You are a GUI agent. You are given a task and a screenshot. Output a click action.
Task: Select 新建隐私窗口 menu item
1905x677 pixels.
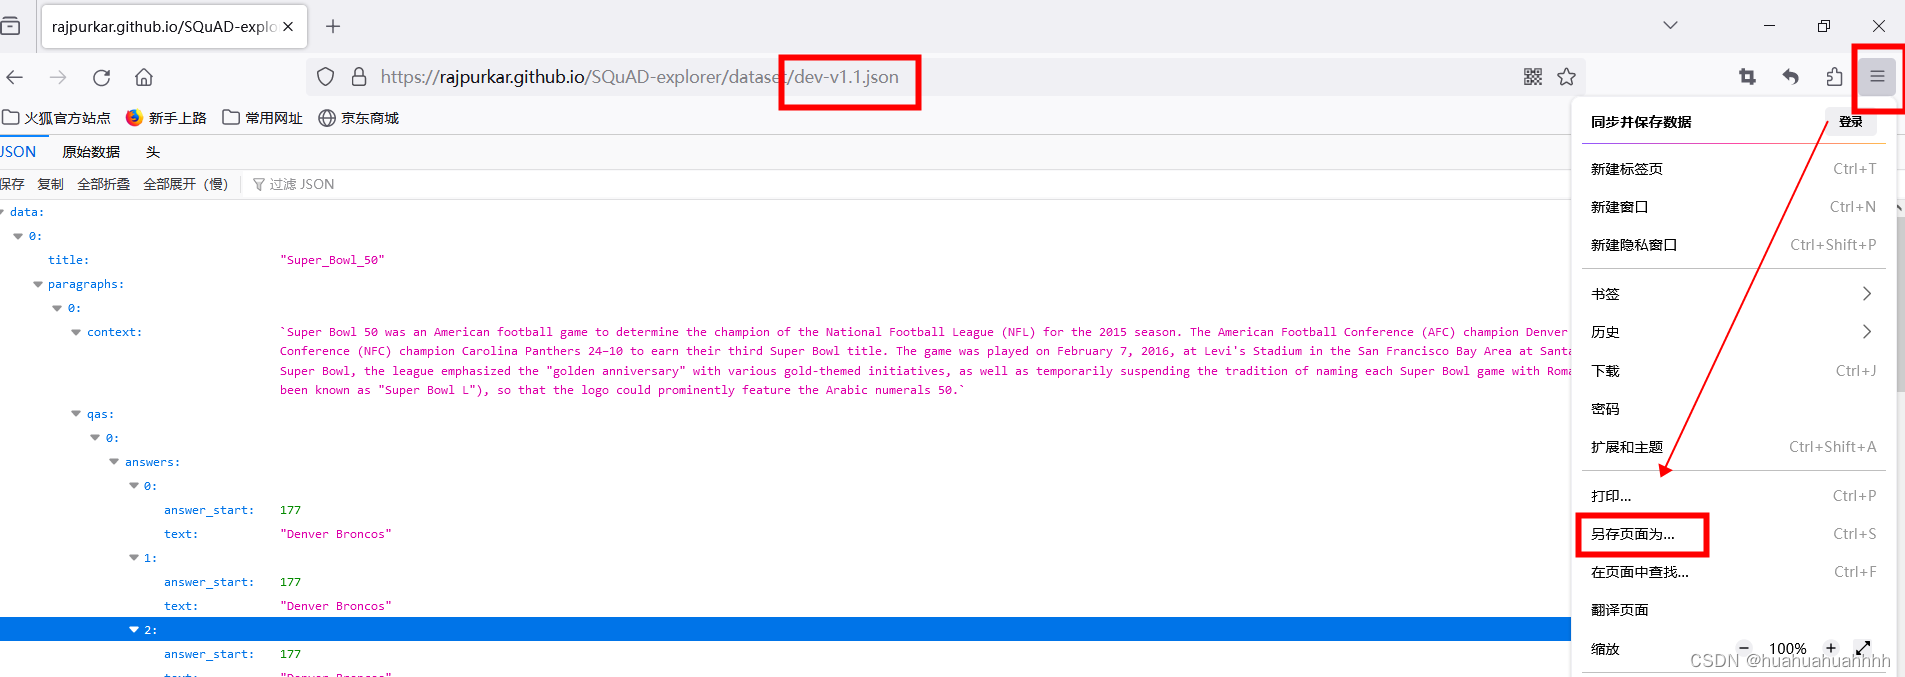coord(1733,245)
